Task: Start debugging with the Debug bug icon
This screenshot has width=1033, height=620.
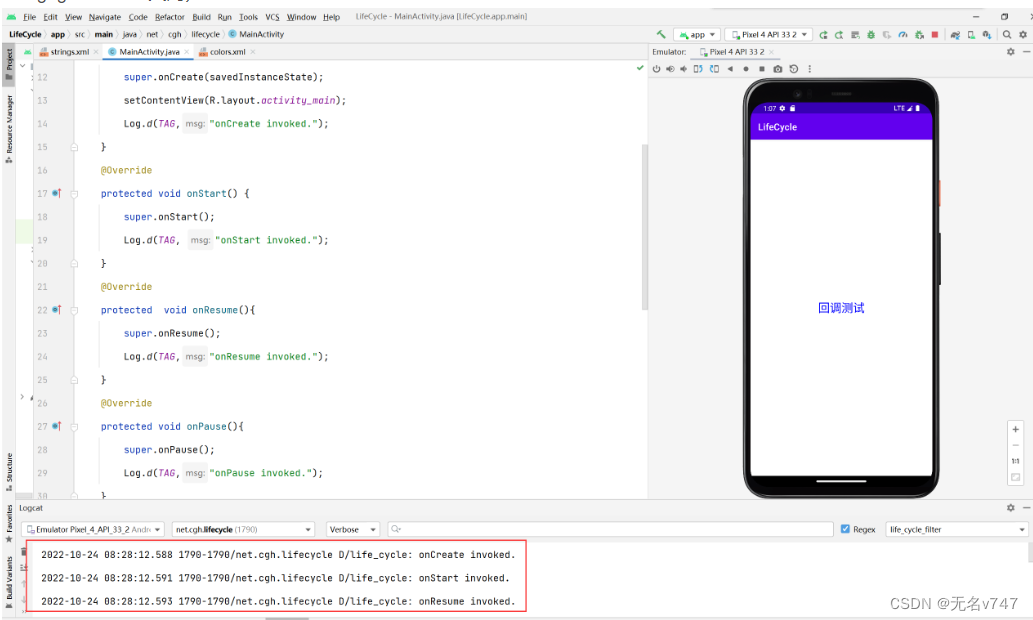Action: 871,33
